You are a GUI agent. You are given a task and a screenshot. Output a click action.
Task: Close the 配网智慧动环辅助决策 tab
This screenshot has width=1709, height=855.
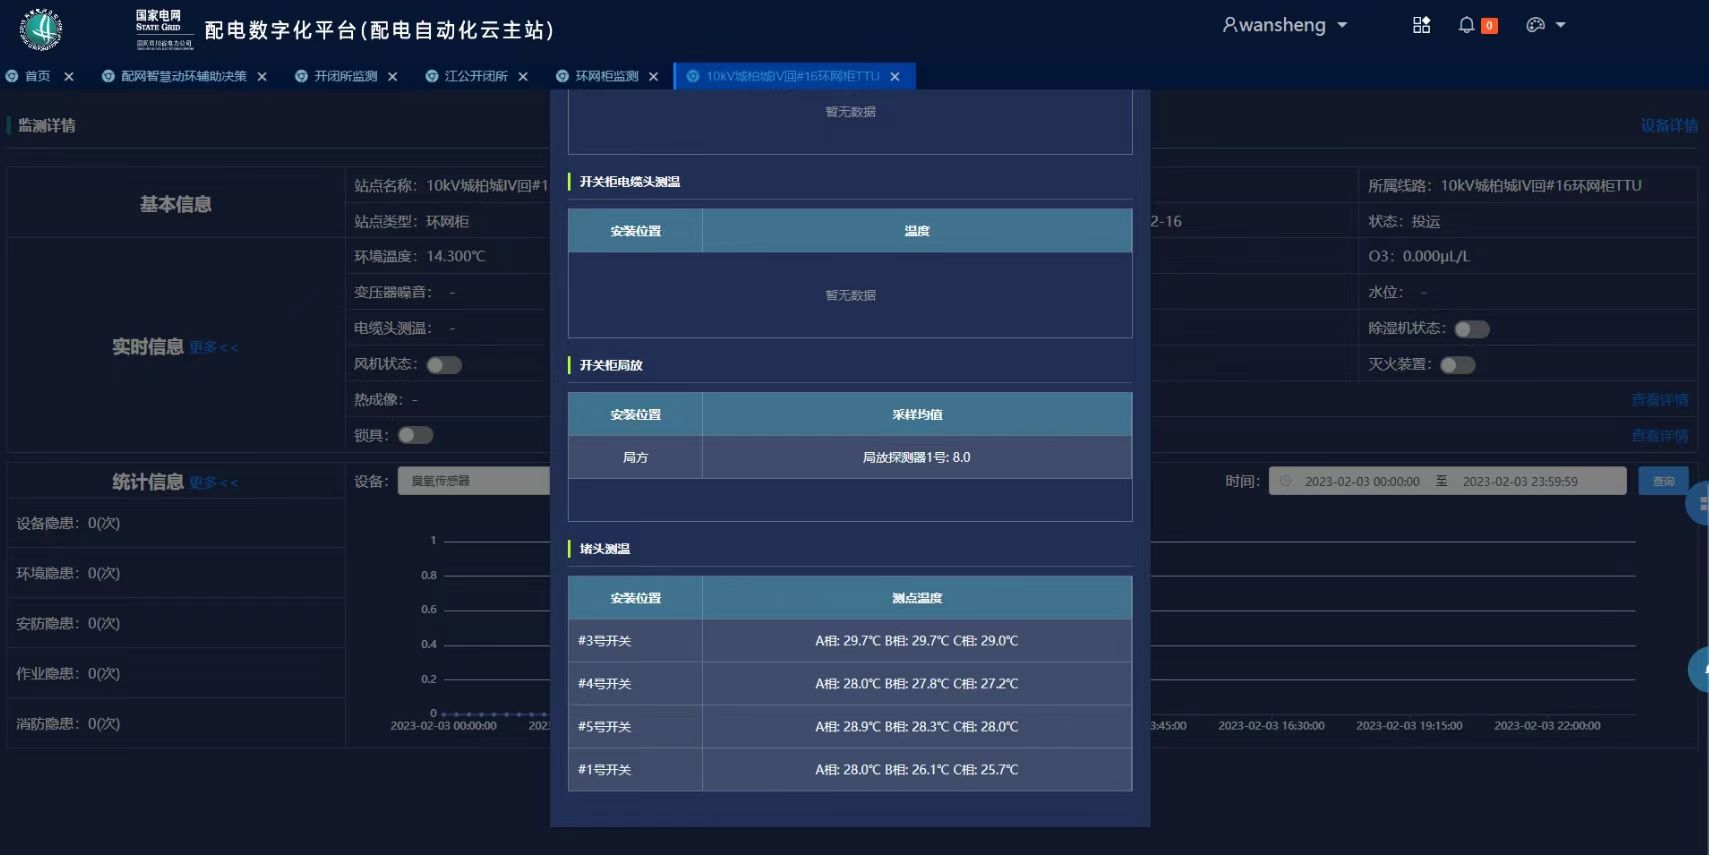coord(262,77)
